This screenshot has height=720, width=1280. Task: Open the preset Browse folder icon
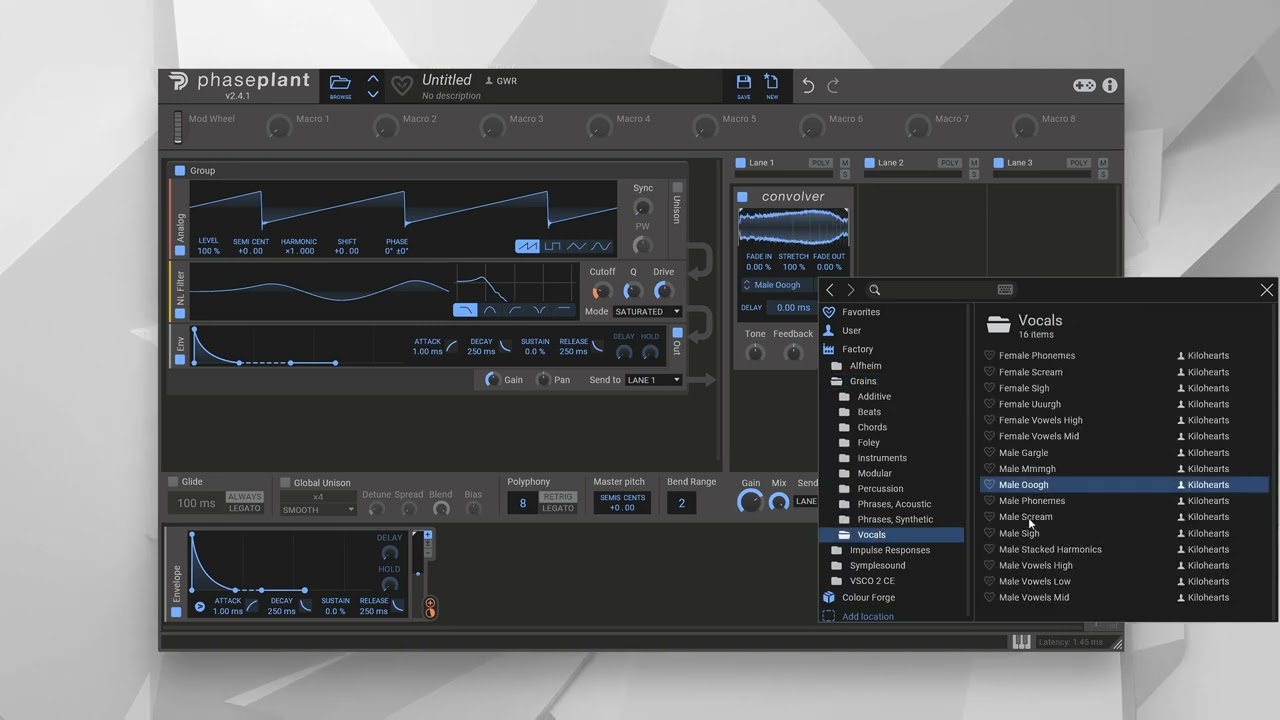tap(340, 84)
